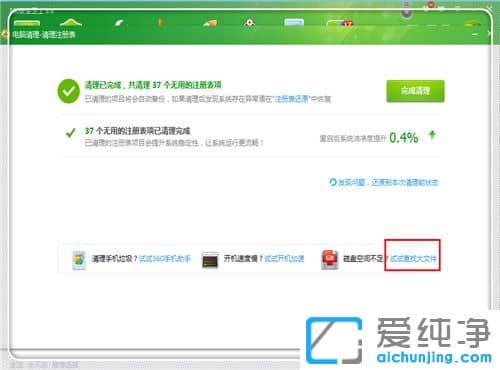500x370 pixels.
Task: Minimize the 清理注册表 window
Action: 475,34
